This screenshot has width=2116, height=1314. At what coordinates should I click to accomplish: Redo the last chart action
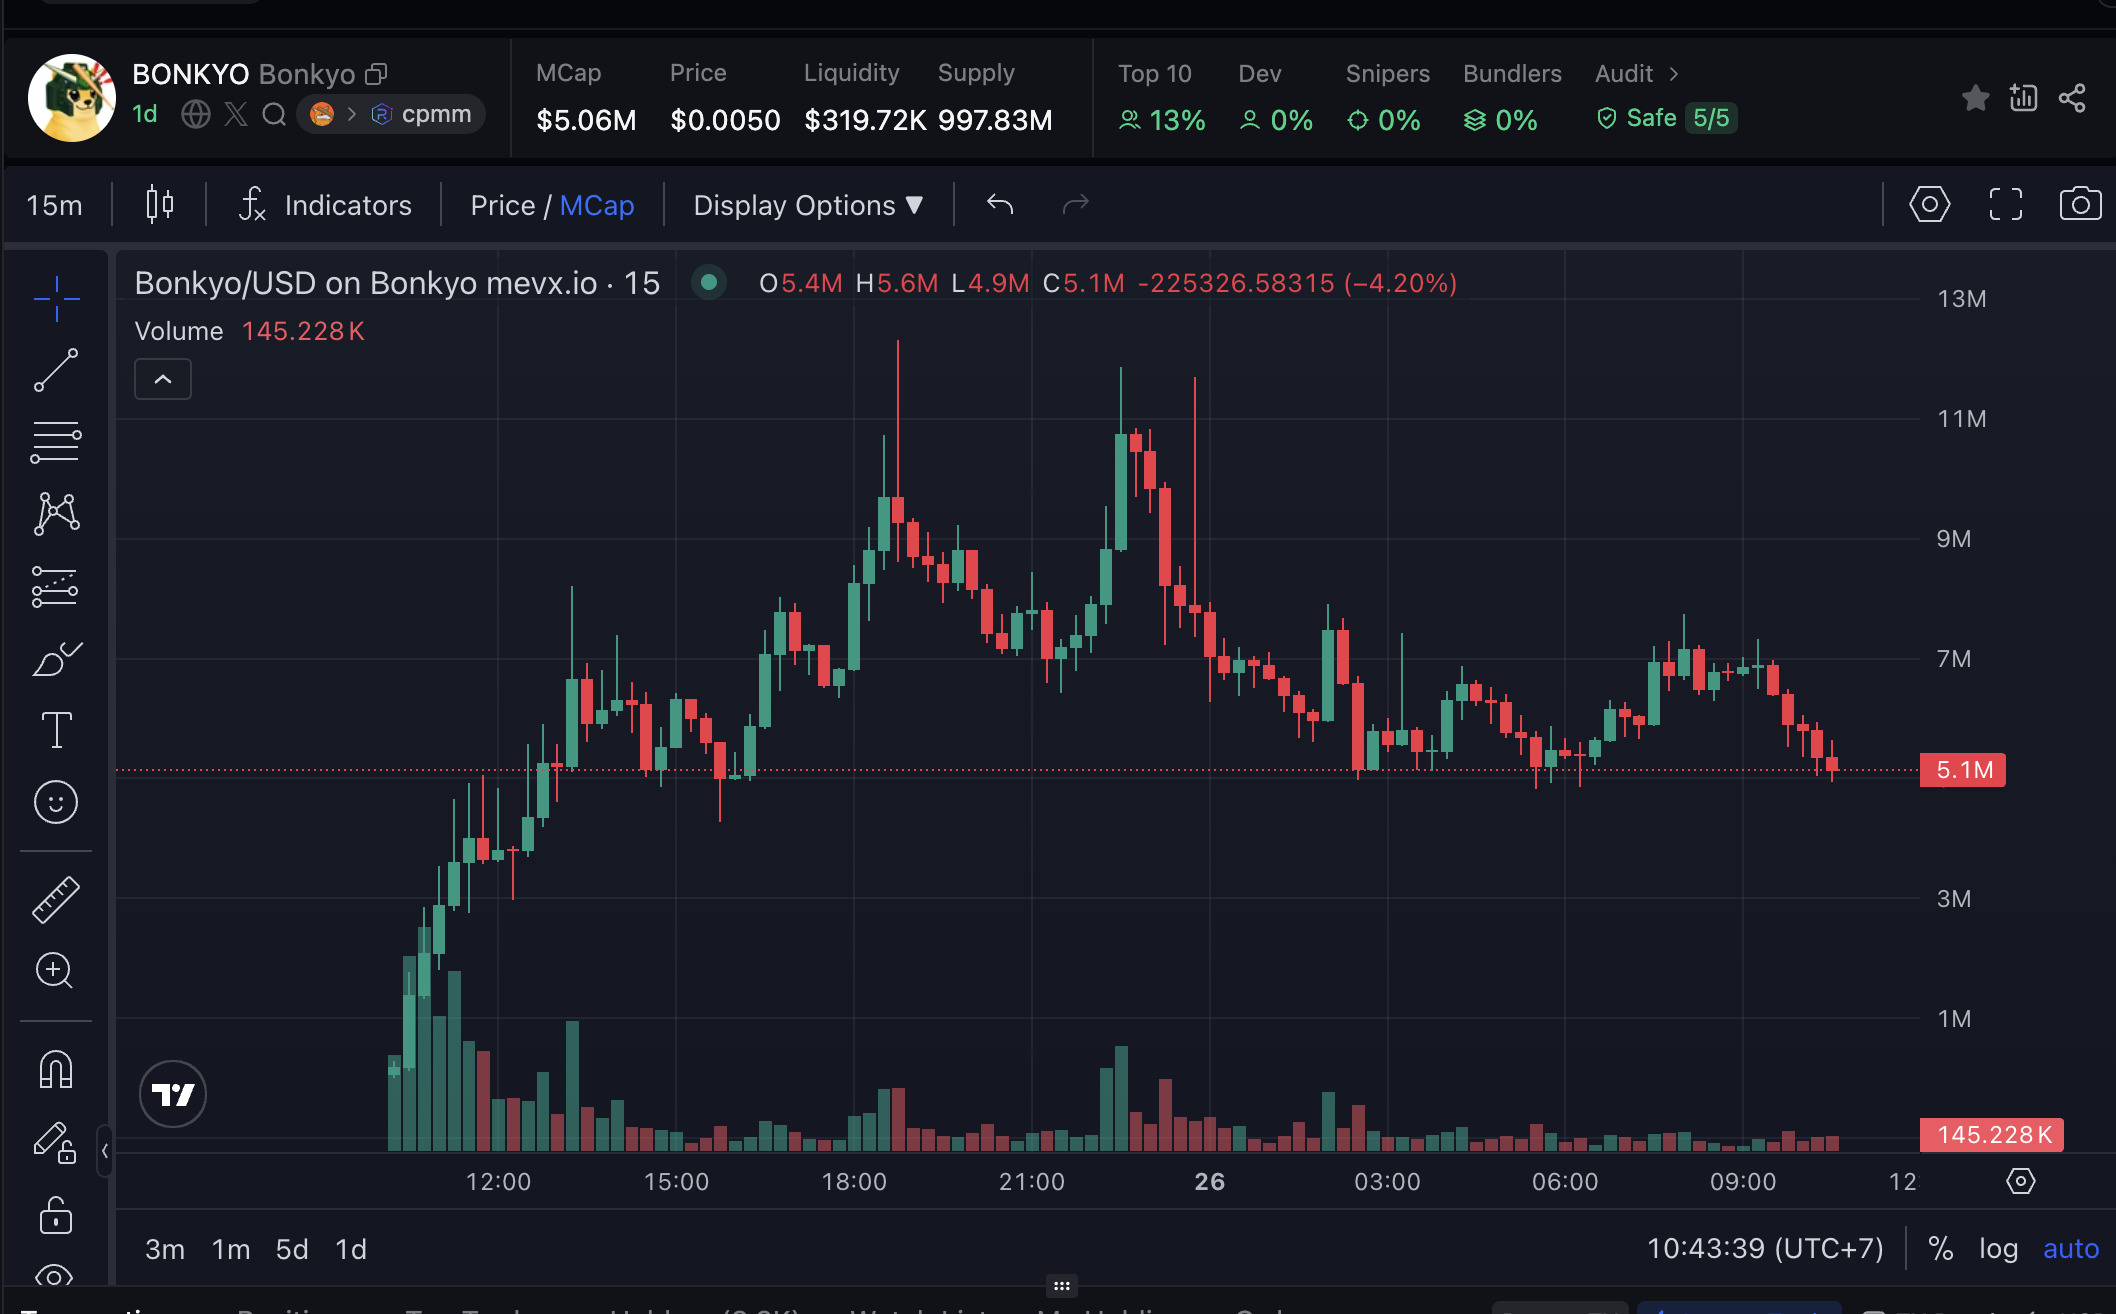click(1075, 205)
